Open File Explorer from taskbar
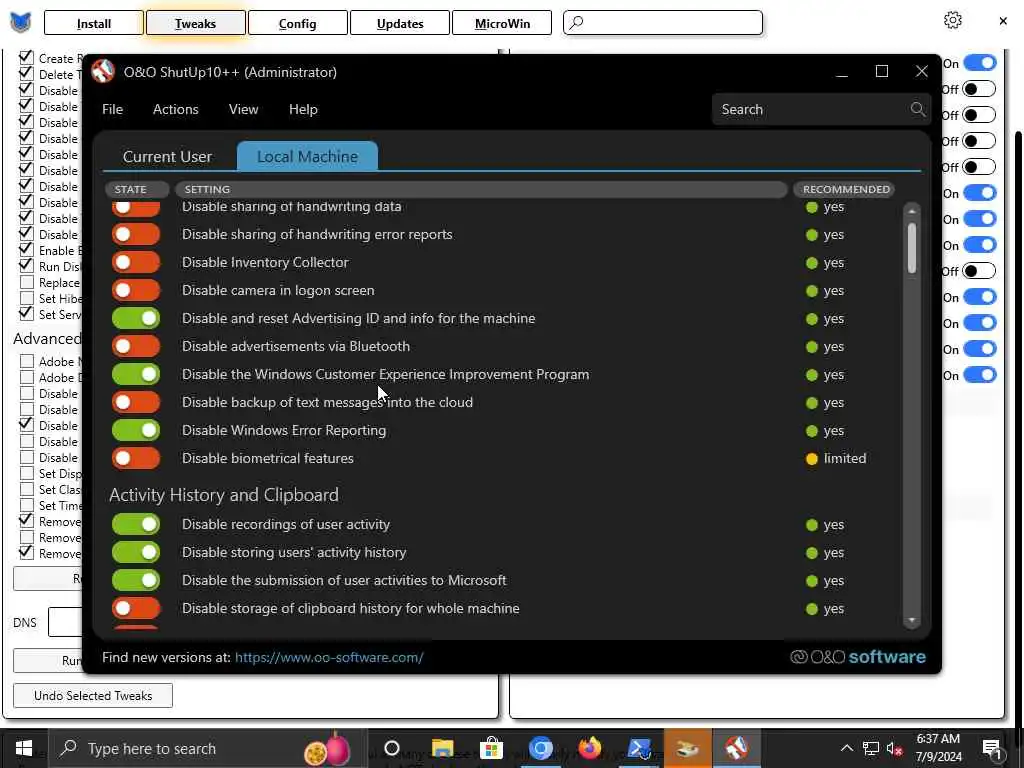Viewport: 1024px width, 768px height. tap(442, 748)
